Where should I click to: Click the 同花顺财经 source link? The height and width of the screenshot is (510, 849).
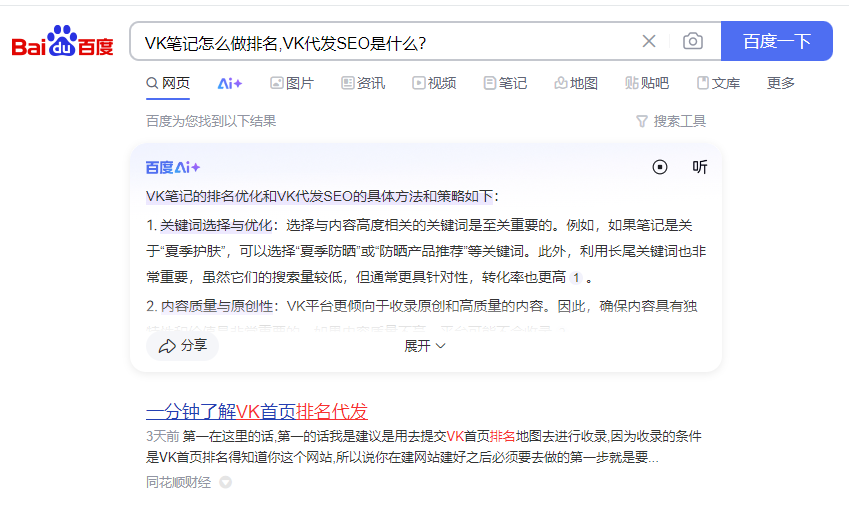178,482
